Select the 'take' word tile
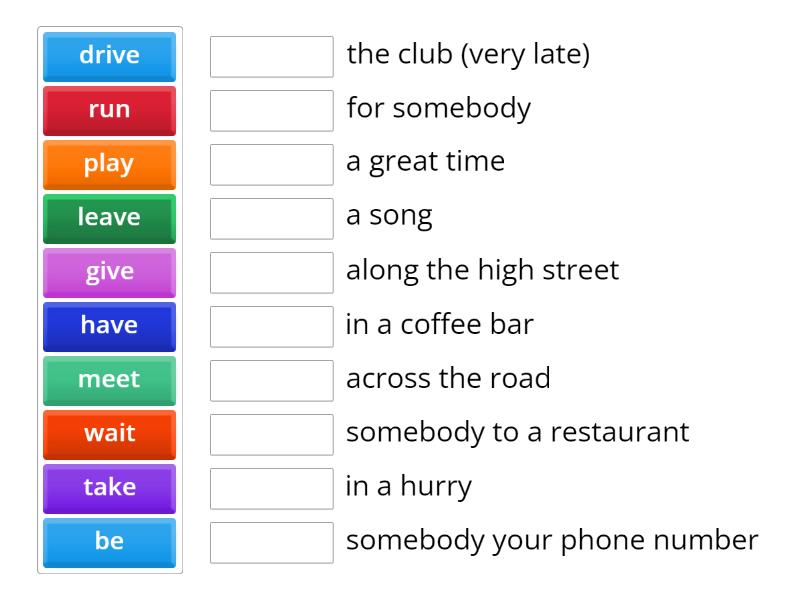 pos(109,488)
